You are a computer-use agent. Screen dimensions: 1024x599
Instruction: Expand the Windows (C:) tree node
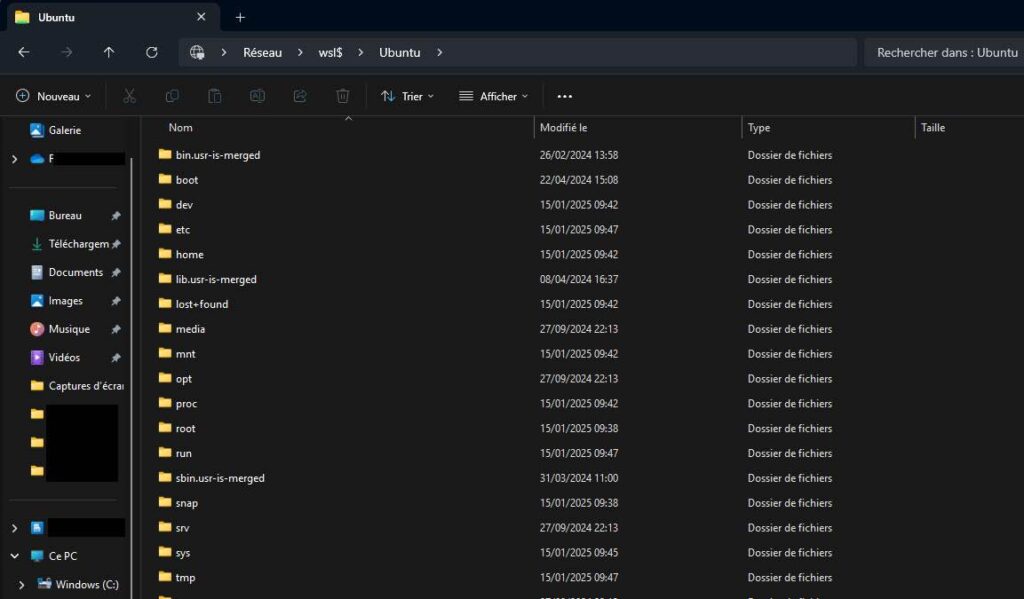[x=22, y=584]
